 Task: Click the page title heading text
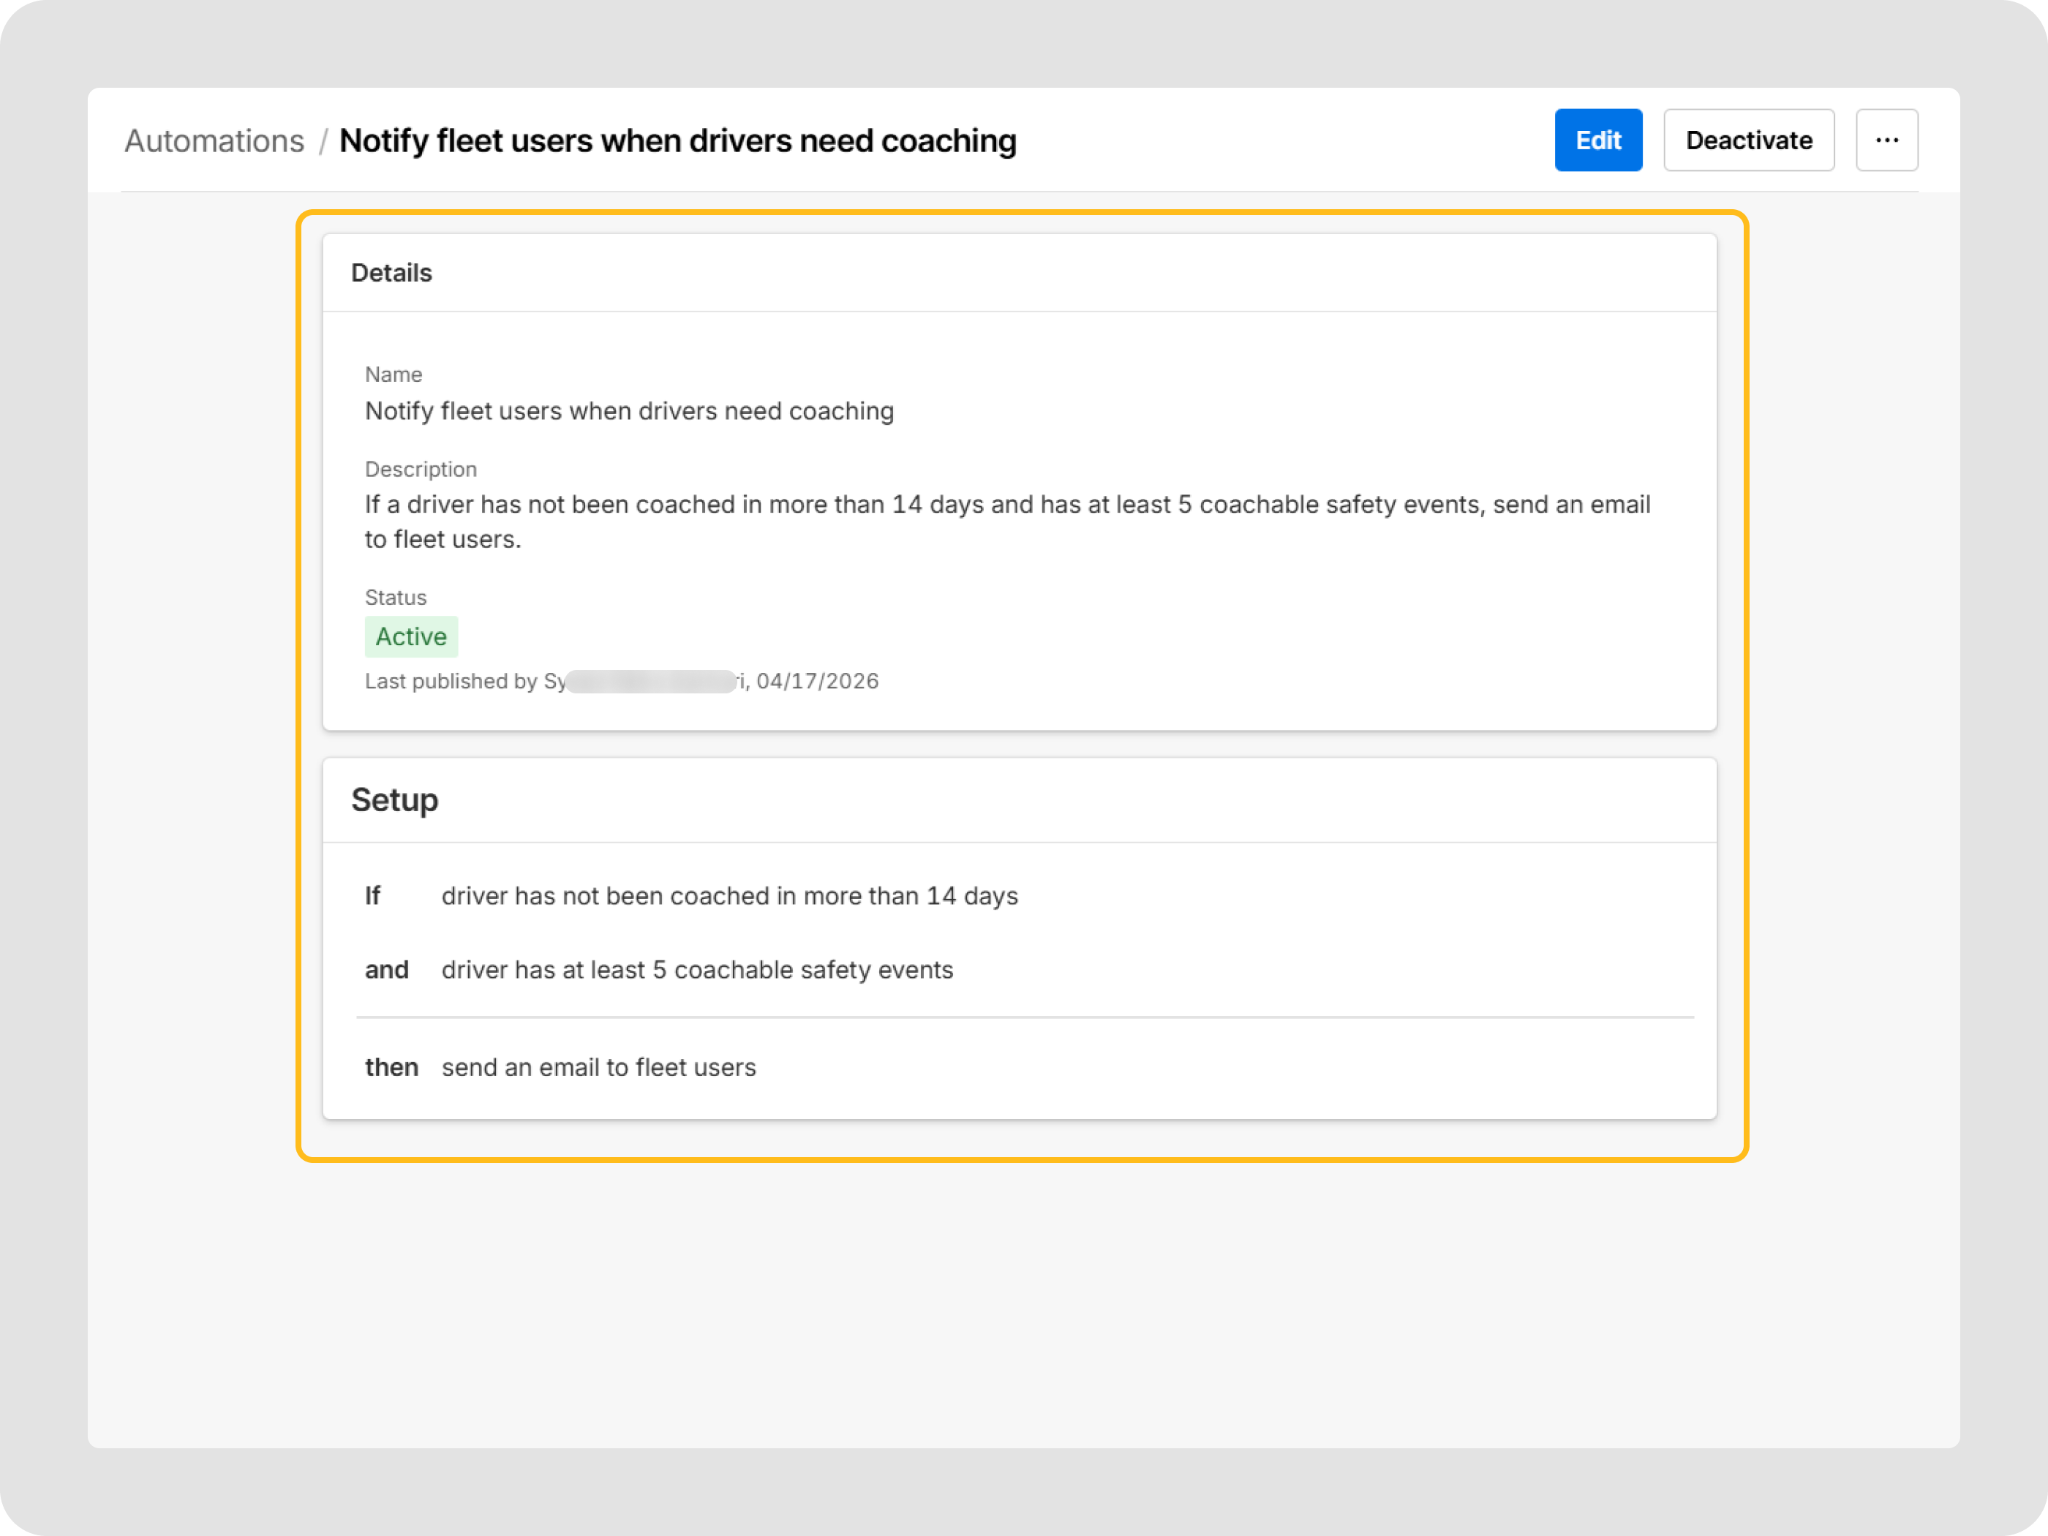click(677, 141)
